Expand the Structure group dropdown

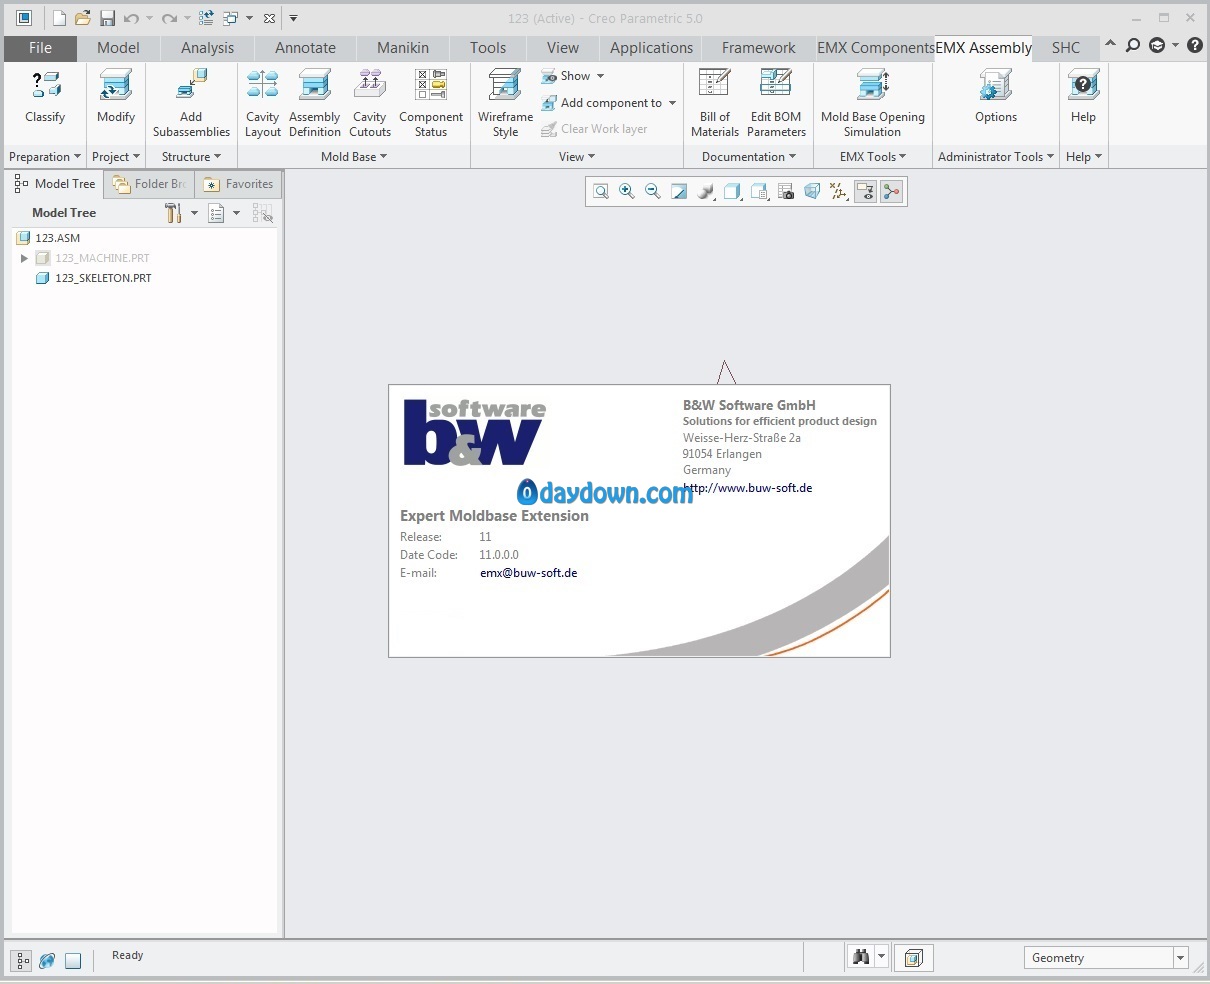click(x=191, y=157)
